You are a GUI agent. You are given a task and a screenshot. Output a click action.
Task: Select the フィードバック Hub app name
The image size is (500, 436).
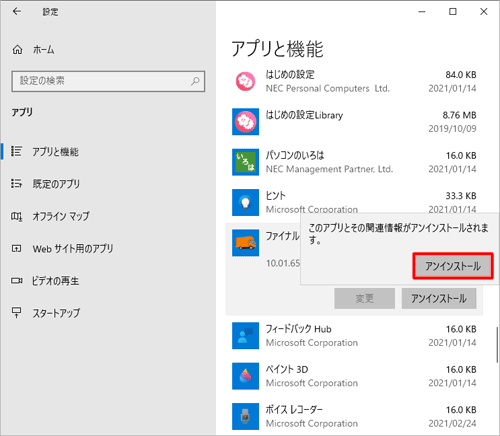pos(298,329)
